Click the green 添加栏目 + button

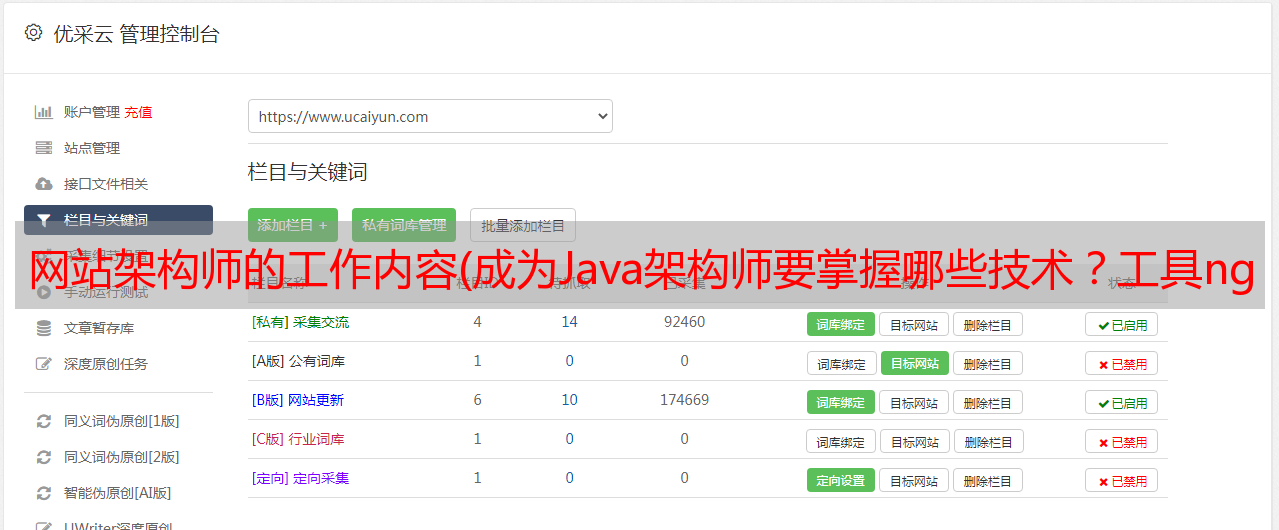pos(293,225)
